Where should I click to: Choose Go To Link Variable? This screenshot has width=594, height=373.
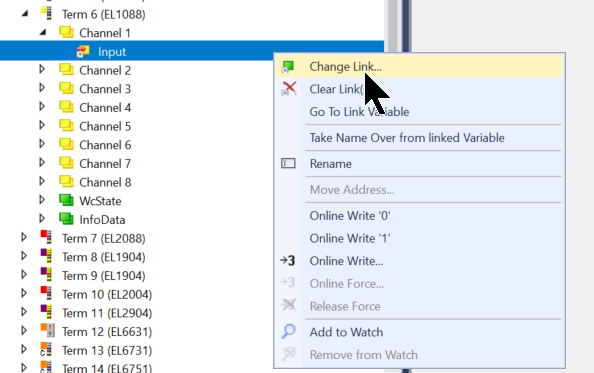click(x=359, y=112)
